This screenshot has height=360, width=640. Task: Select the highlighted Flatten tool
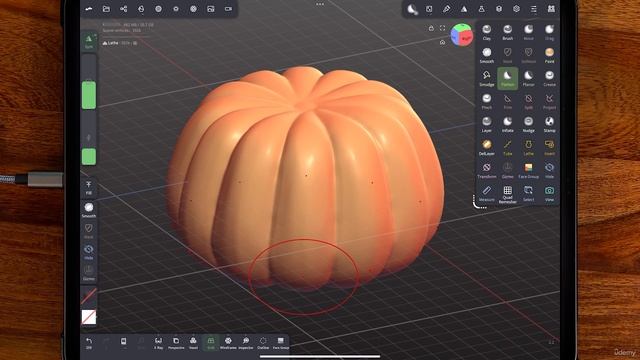[x=507, y=78]
